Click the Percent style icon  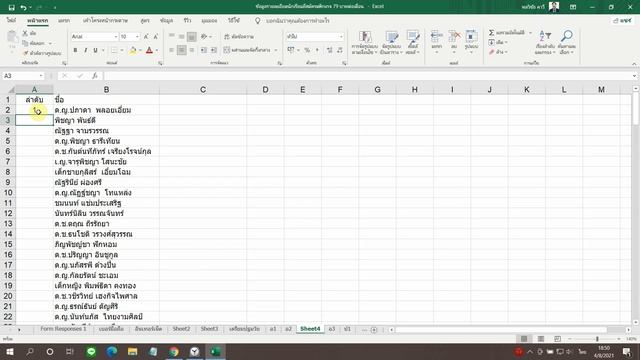pyautogui.click(x=307, y=50)
